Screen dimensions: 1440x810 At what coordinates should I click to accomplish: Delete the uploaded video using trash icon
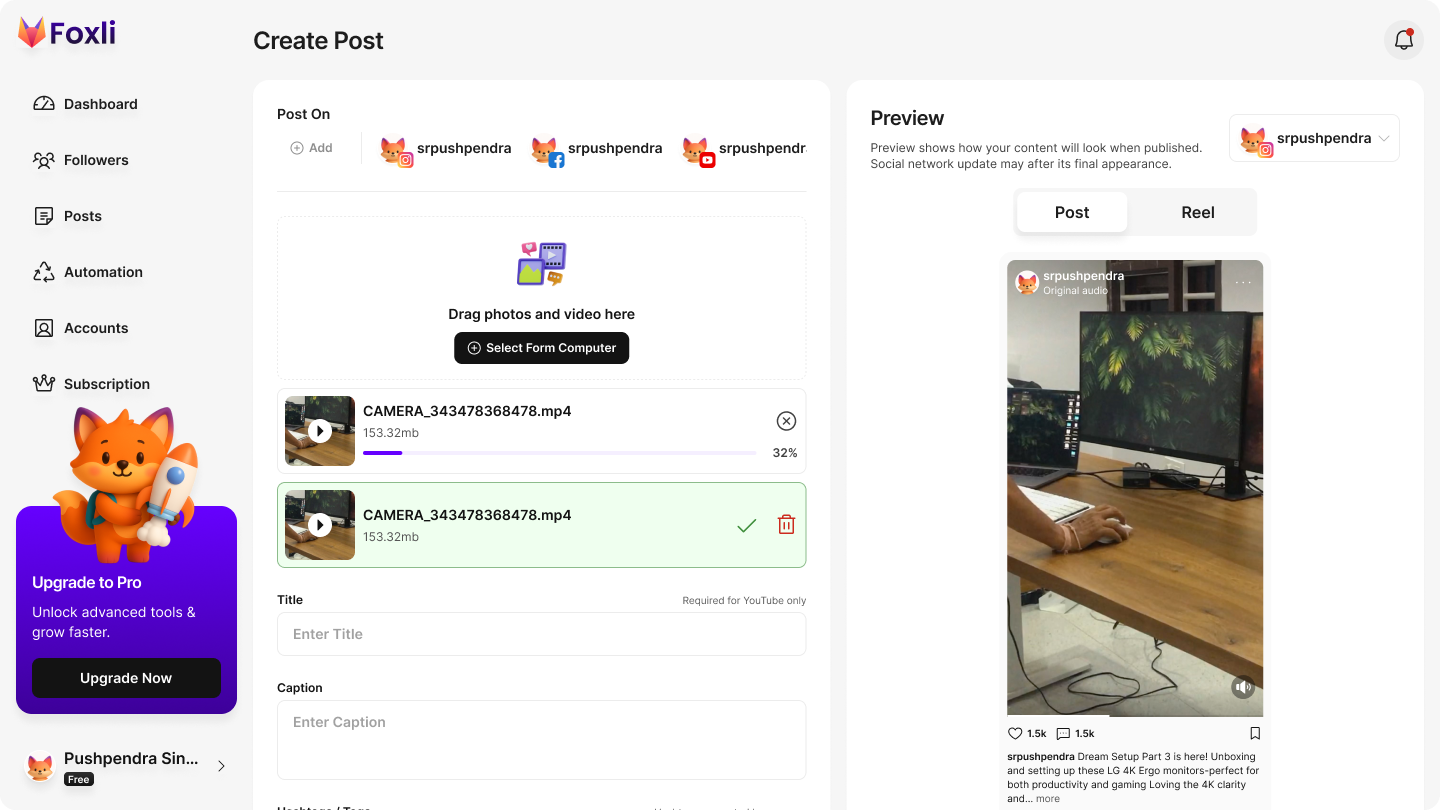(786, 525)
